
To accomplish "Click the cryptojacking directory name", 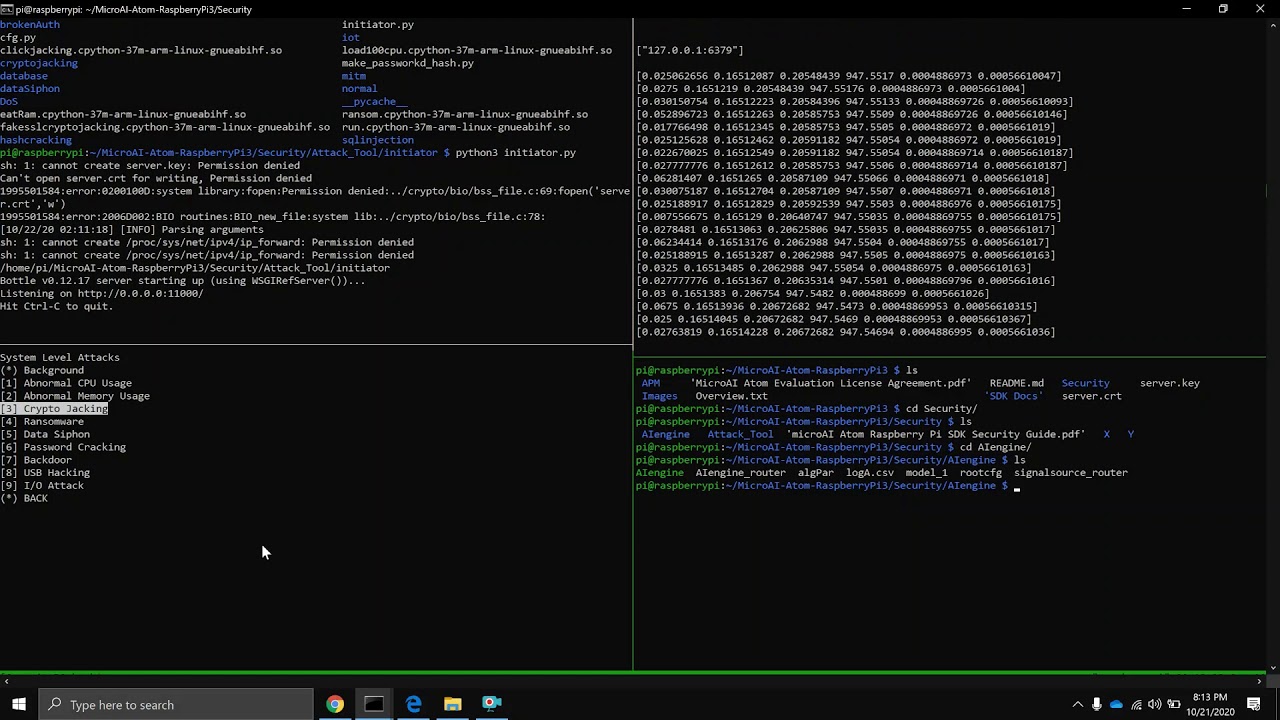I will (39, 63).
